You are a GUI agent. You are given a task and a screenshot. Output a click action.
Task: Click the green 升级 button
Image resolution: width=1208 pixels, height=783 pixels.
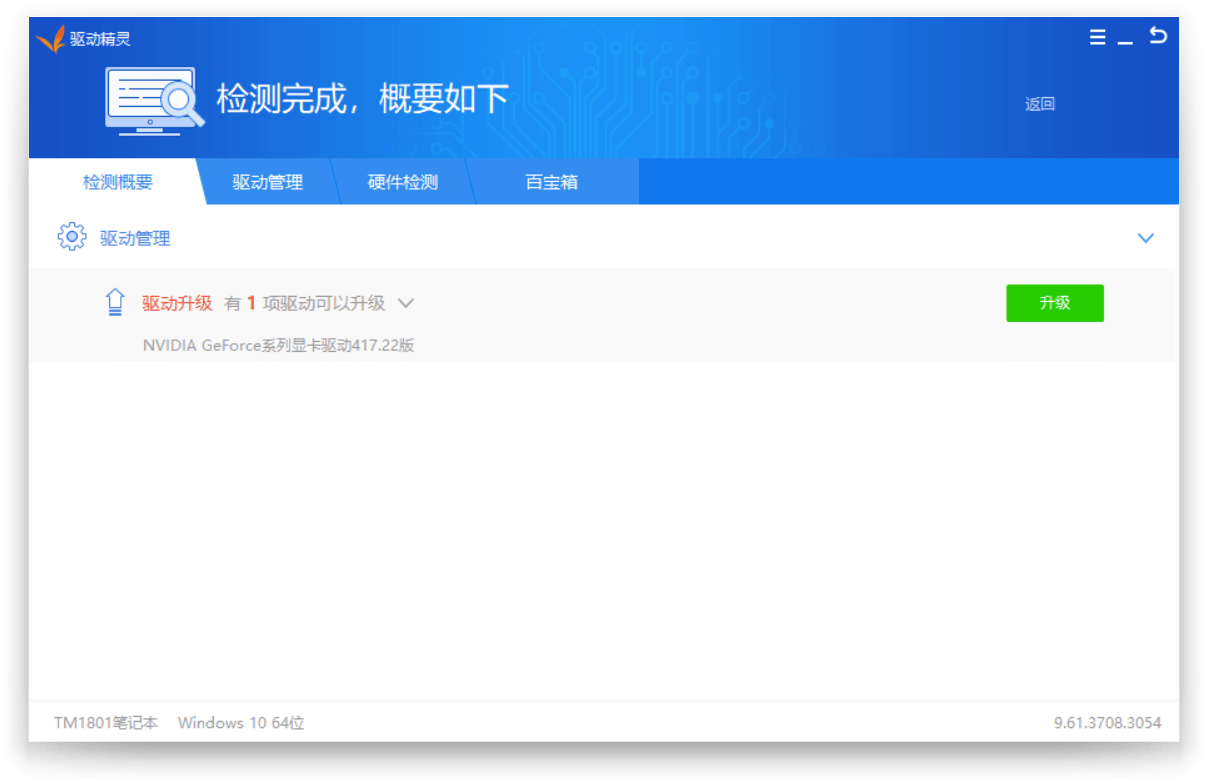pos(1055,303)
